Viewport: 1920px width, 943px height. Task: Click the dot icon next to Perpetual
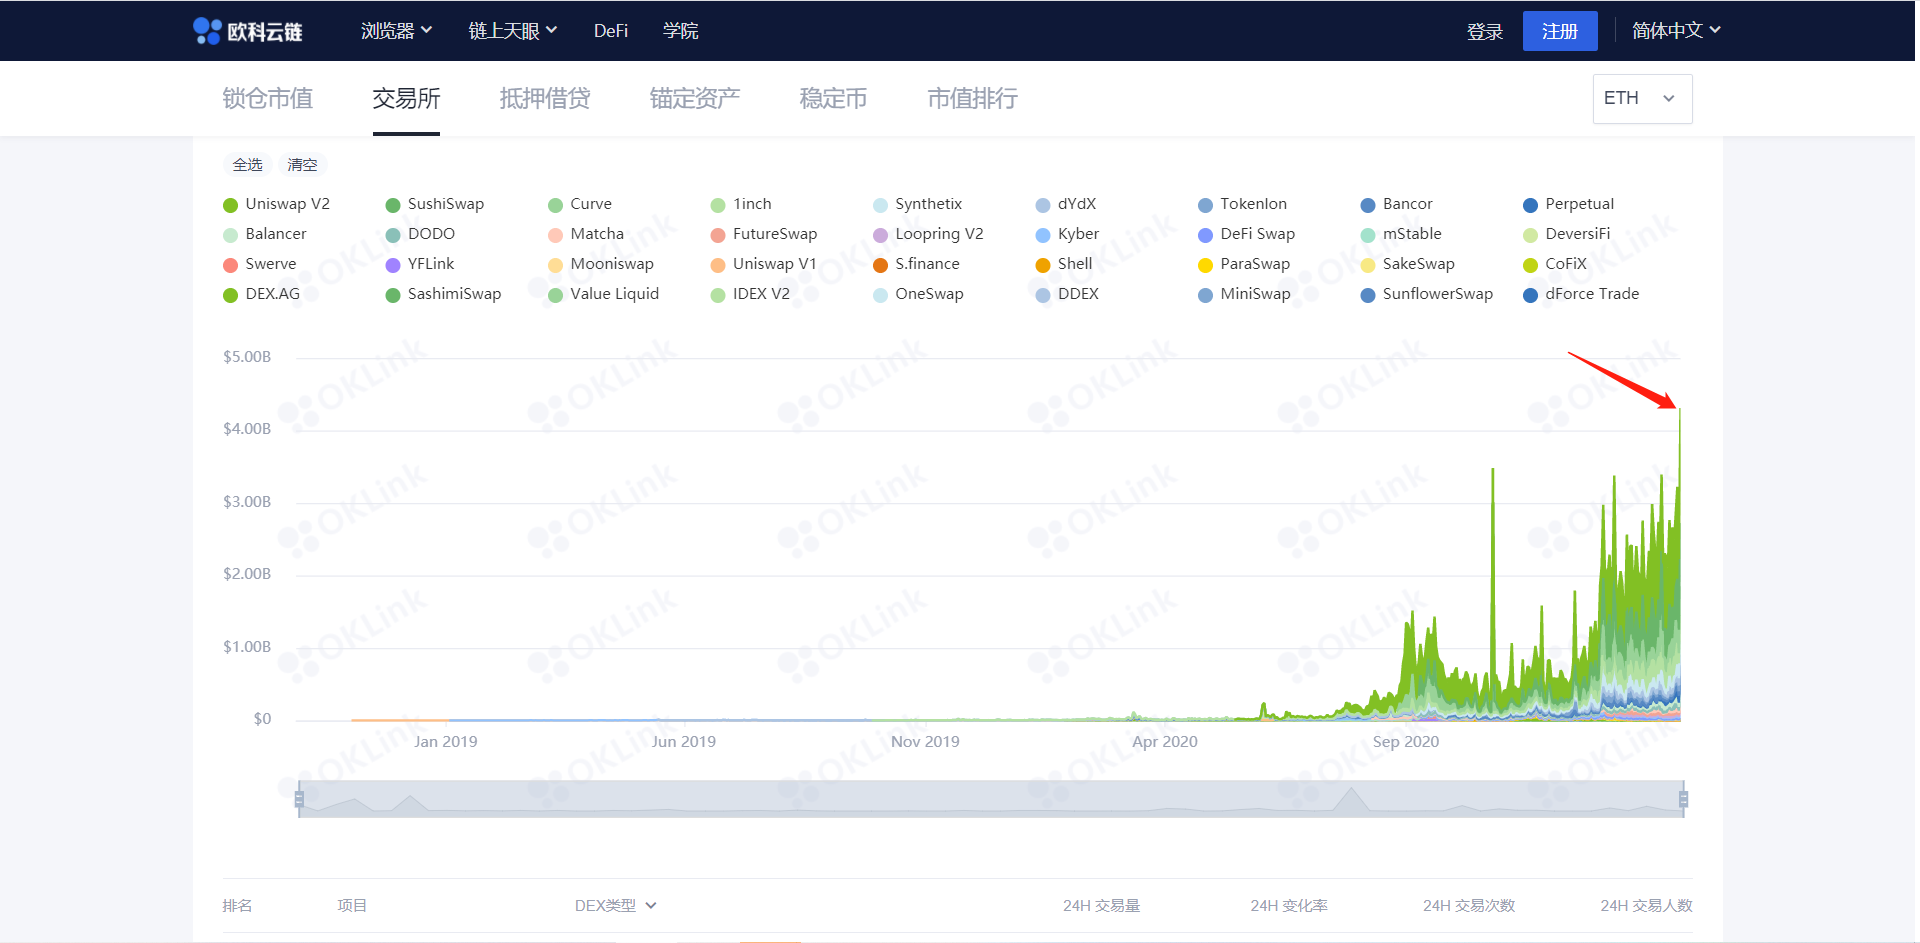point(1530,204)
